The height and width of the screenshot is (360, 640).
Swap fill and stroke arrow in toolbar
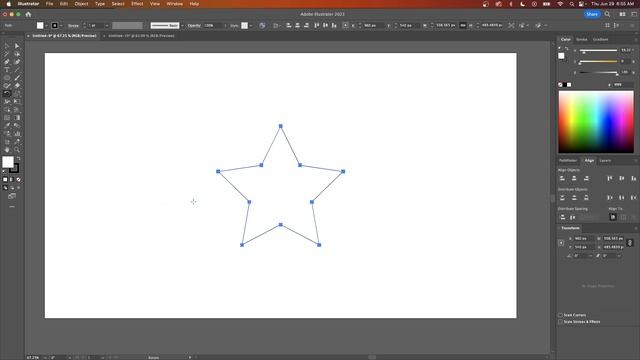(18, 158)
